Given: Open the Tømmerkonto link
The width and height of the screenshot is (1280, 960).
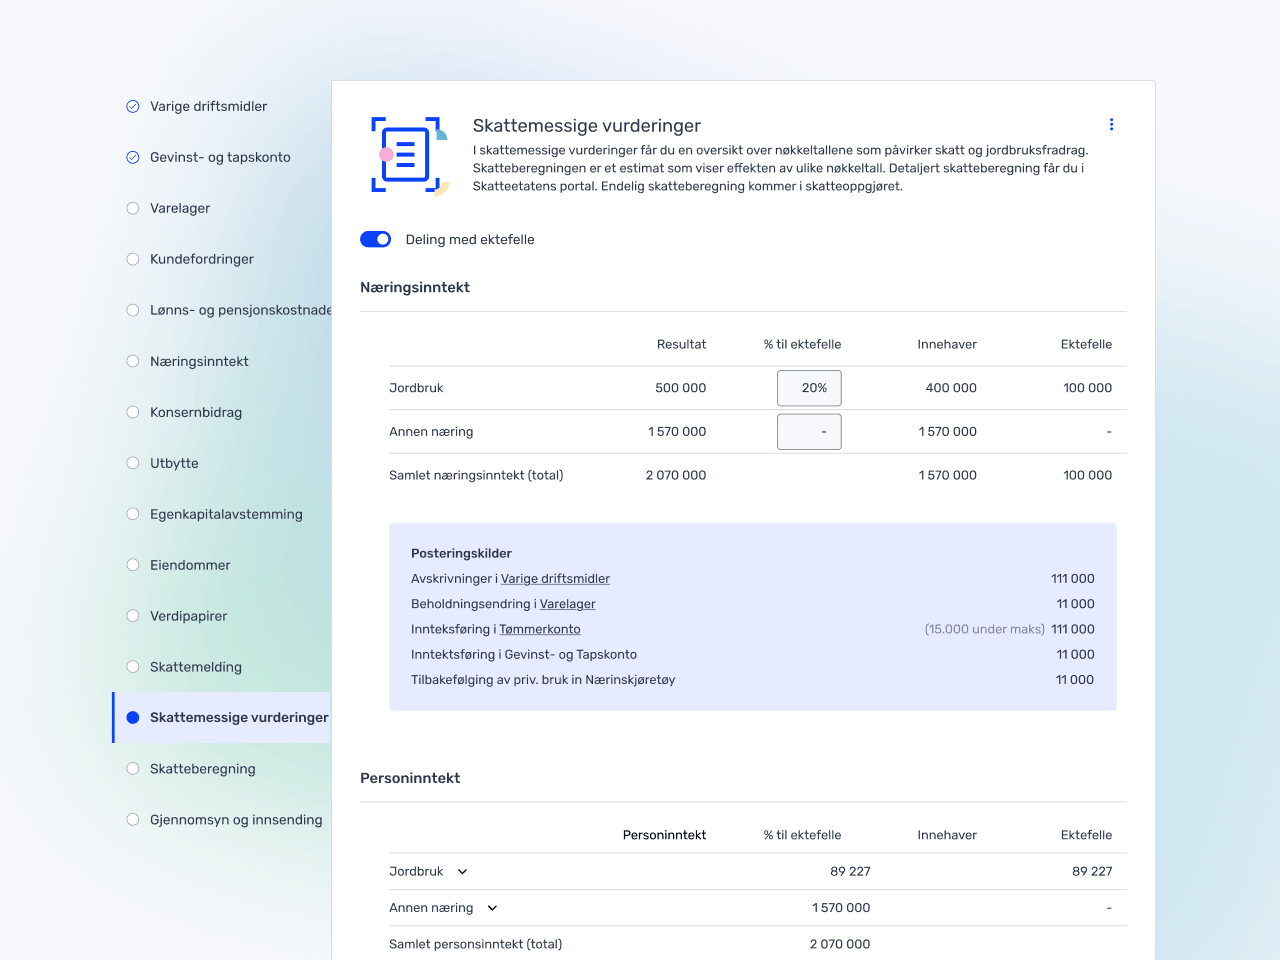Looking at the screenshot, I should [539, 629].
